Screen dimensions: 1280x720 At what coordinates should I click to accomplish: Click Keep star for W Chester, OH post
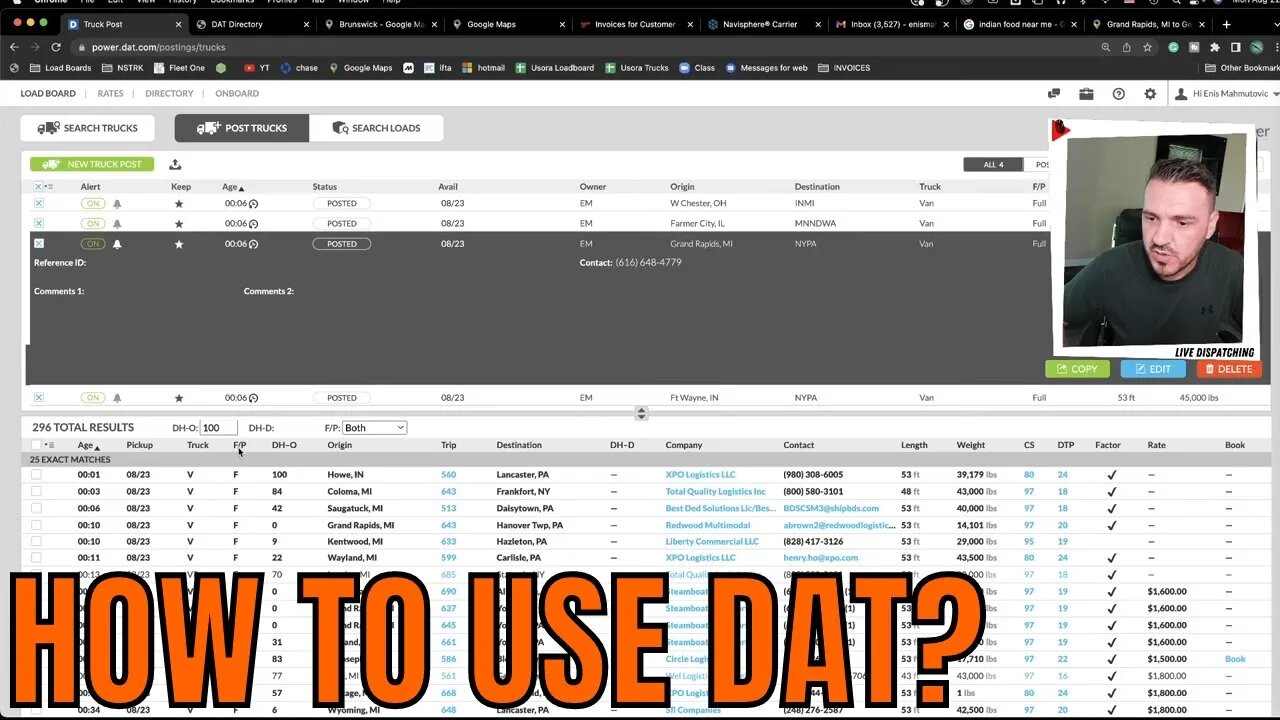pyautogui.click(x=179, y=203)
